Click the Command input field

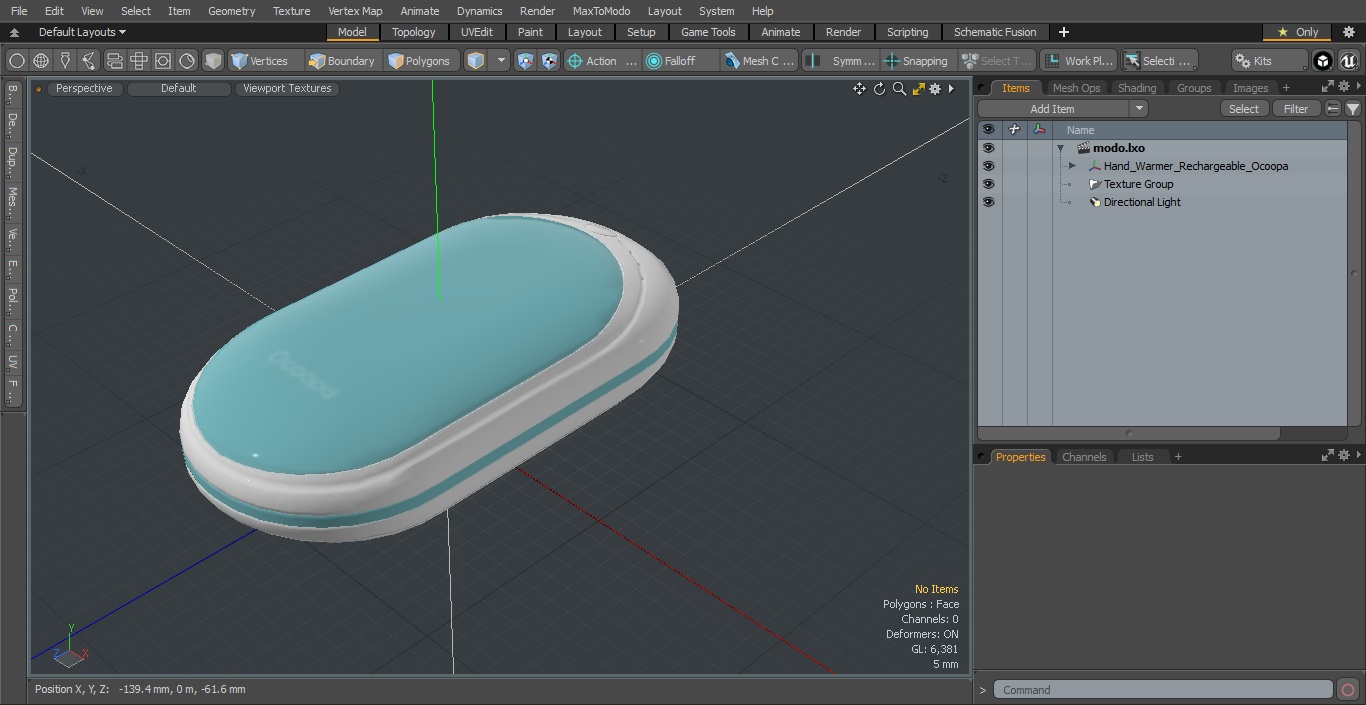[x=1163, y=690]
